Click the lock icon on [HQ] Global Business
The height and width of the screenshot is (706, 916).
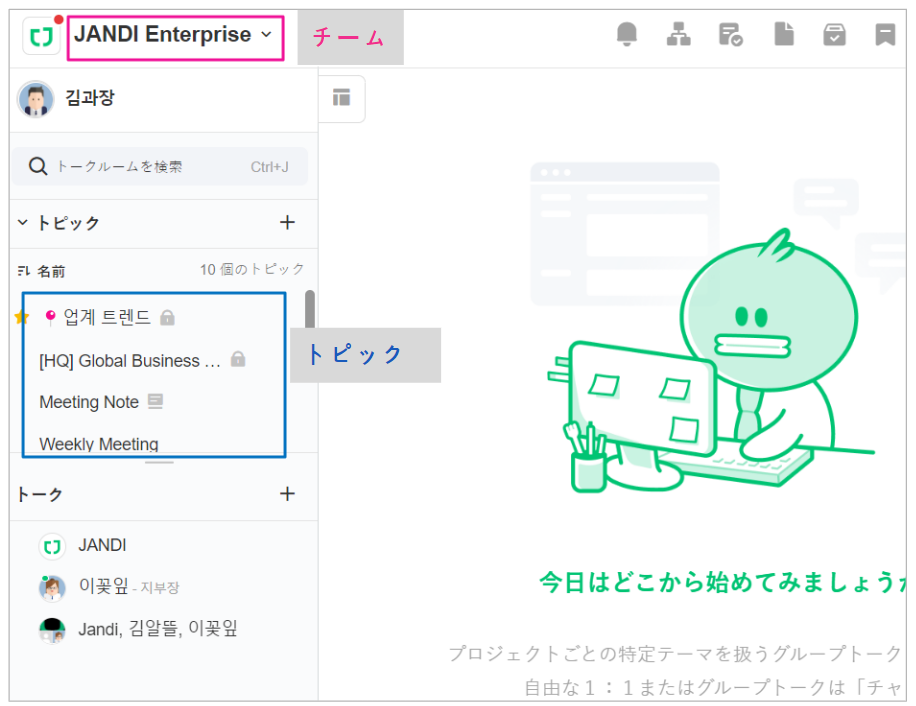pos(238,359)
